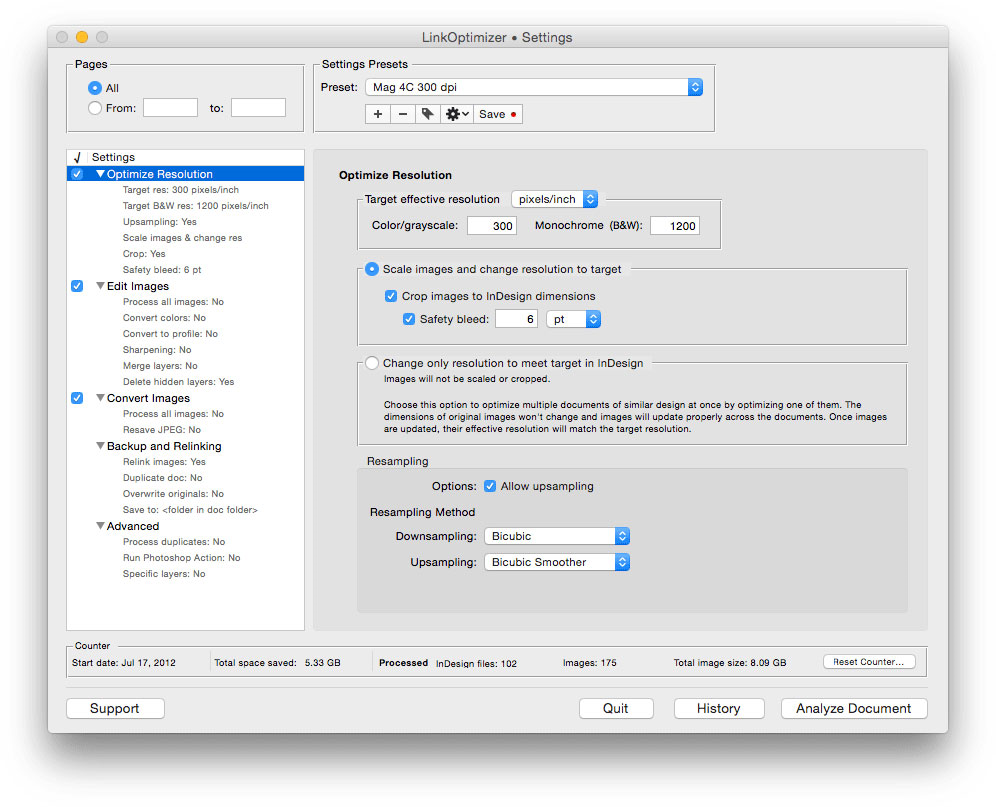Click the Safety bleed value field
This screenshot has height=807, width=996.
pos(516,319)
